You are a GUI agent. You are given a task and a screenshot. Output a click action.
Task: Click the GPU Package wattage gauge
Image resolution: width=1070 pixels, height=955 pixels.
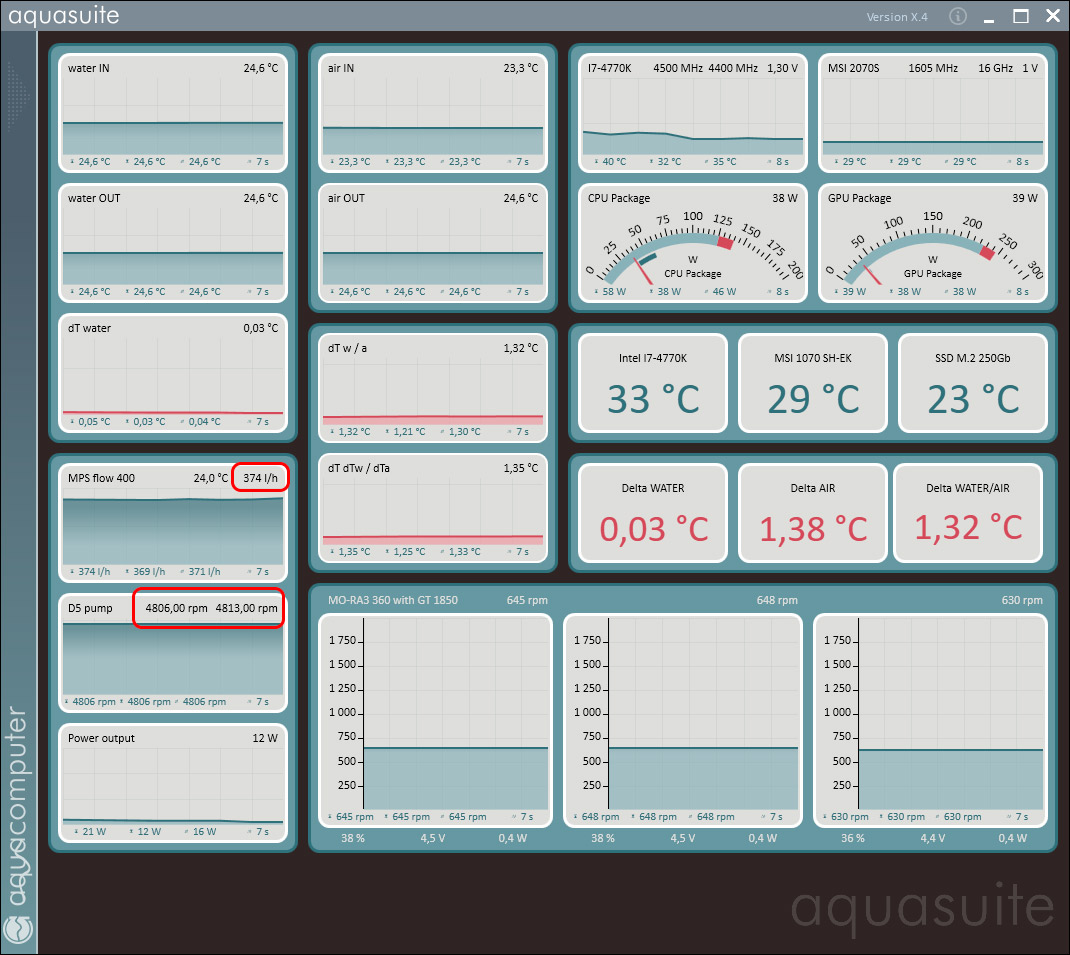coord(933,243)
